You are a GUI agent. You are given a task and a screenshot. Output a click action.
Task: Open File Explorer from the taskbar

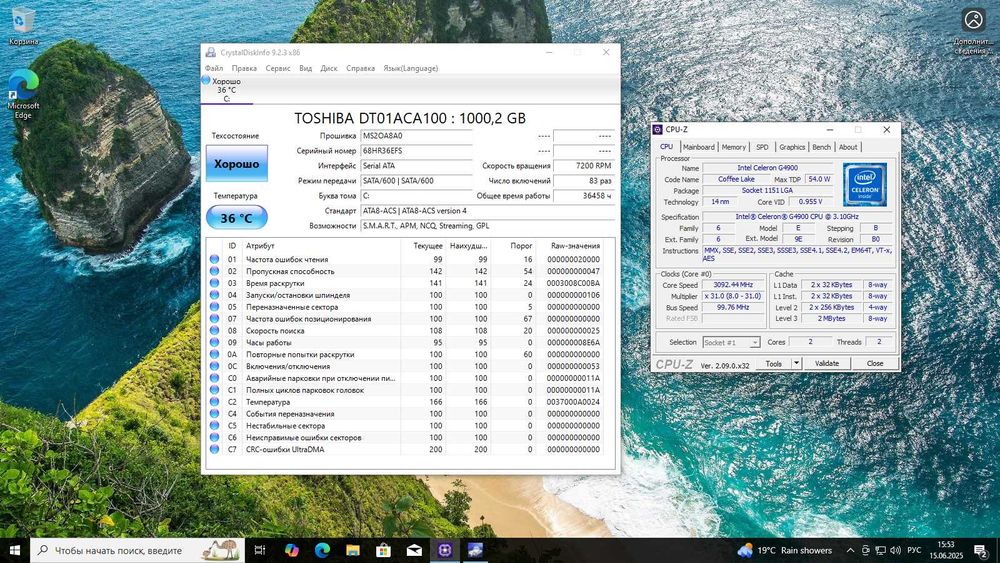click(x=353, y=550)
